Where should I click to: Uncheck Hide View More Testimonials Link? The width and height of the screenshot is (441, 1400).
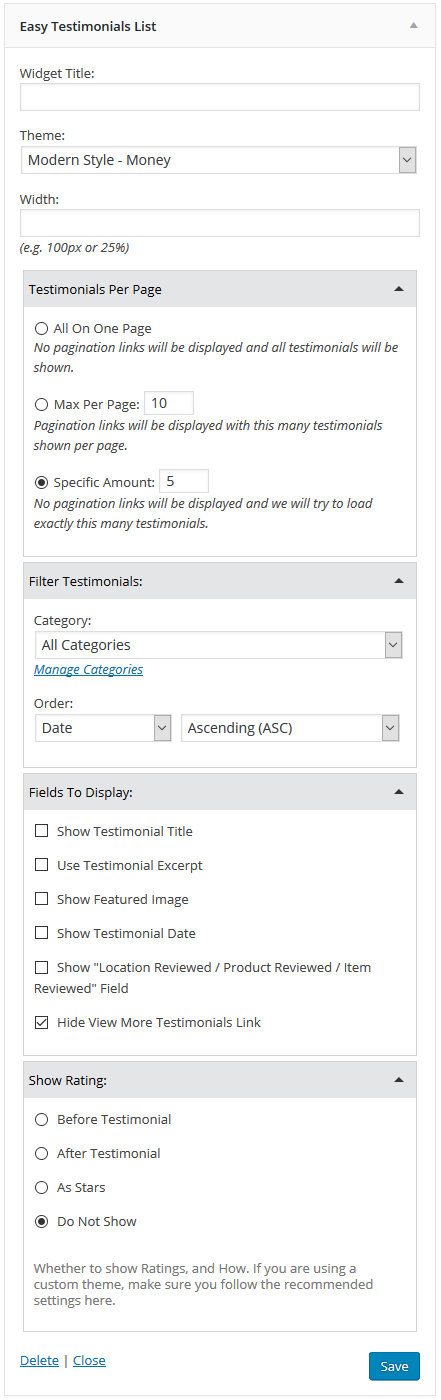click(41, 1022)
